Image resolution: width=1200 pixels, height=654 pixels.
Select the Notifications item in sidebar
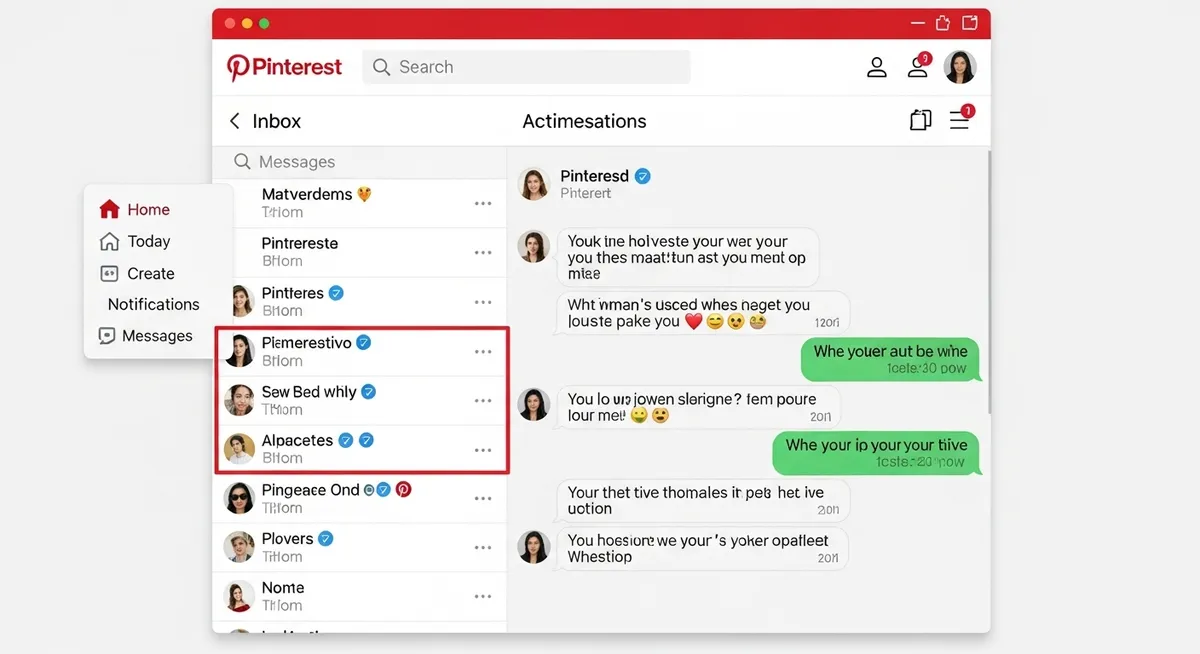pyautogui.click(x=151, y=304)
